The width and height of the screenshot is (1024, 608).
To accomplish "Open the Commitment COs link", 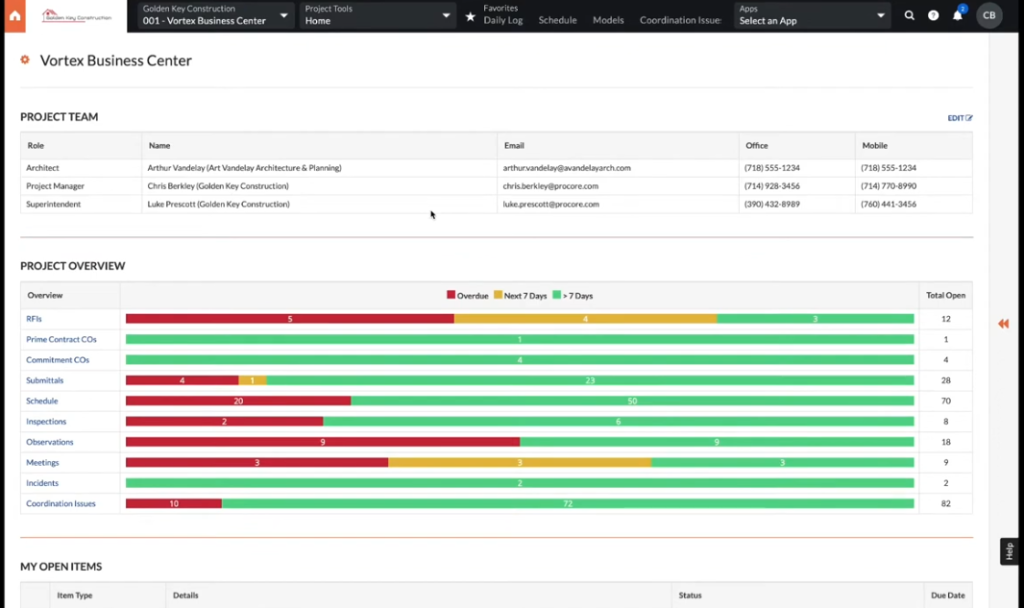I will (x=57, y=360).
